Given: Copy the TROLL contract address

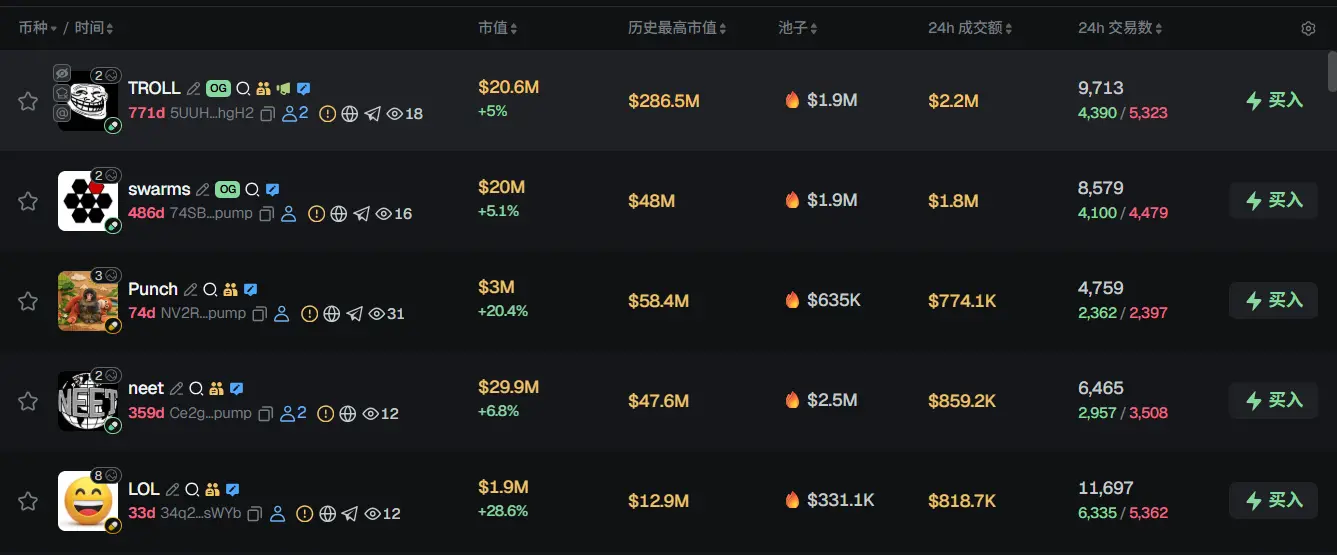Looking at the screenshot, I should tap(267, 114).
